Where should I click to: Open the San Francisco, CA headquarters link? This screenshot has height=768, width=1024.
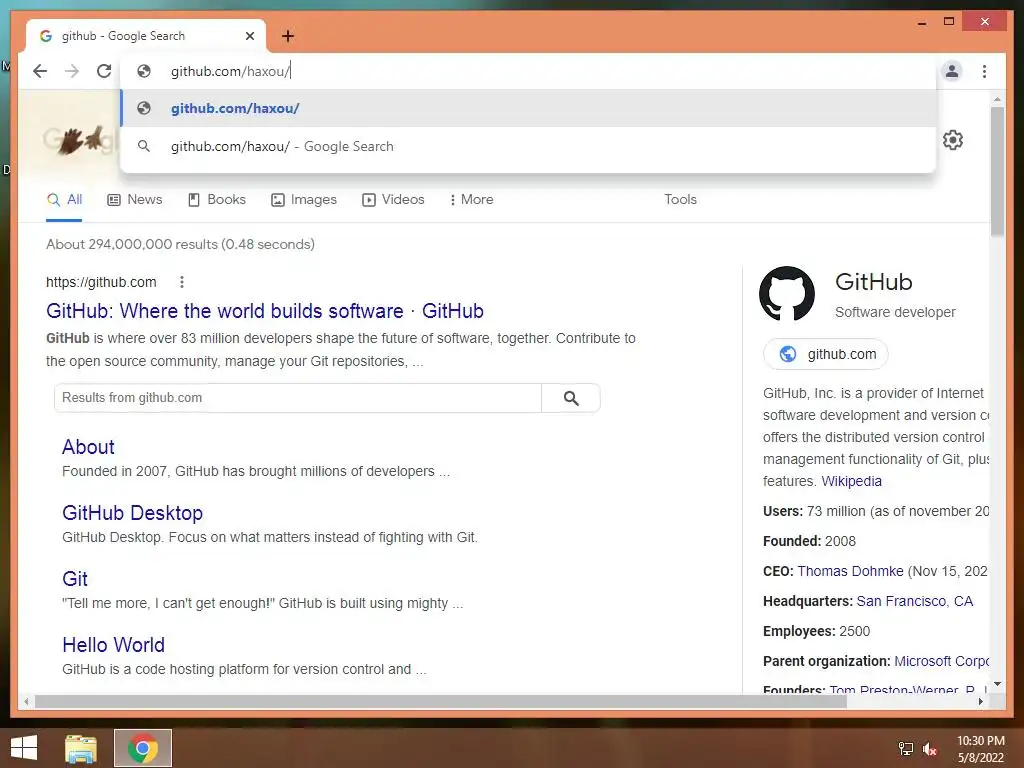tap(914, 601)
